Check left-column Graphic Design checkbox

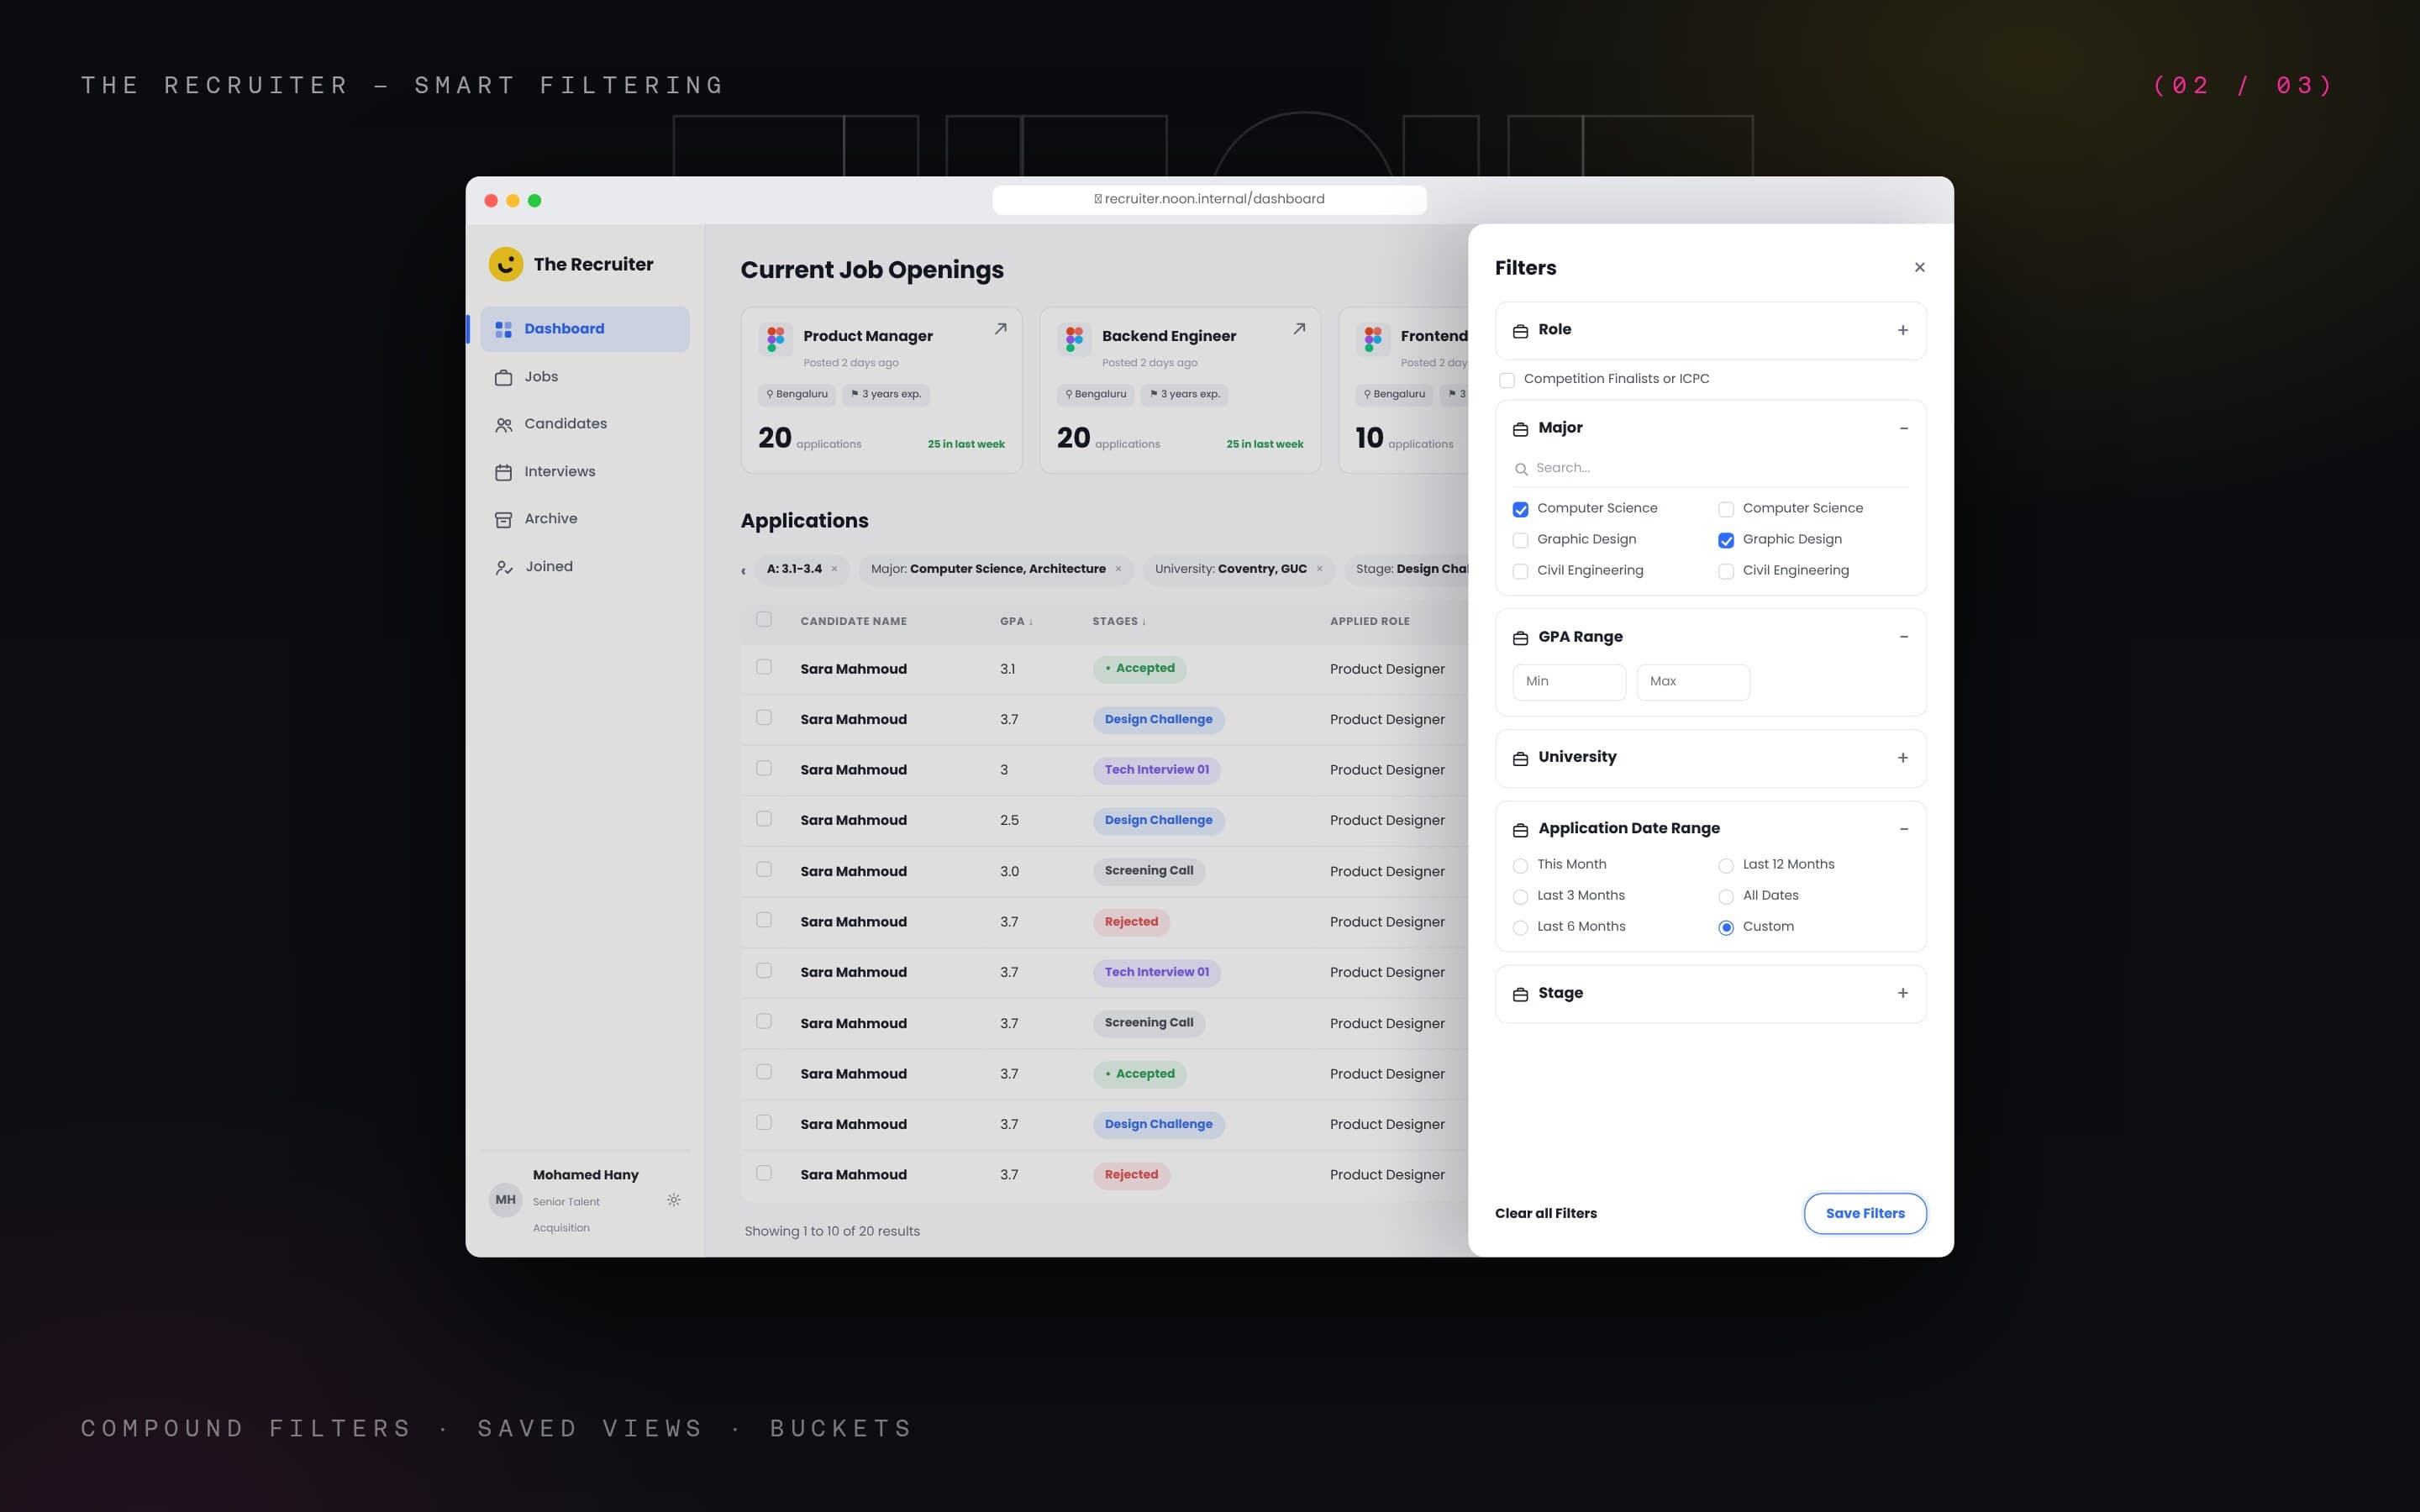(1520, 541)
